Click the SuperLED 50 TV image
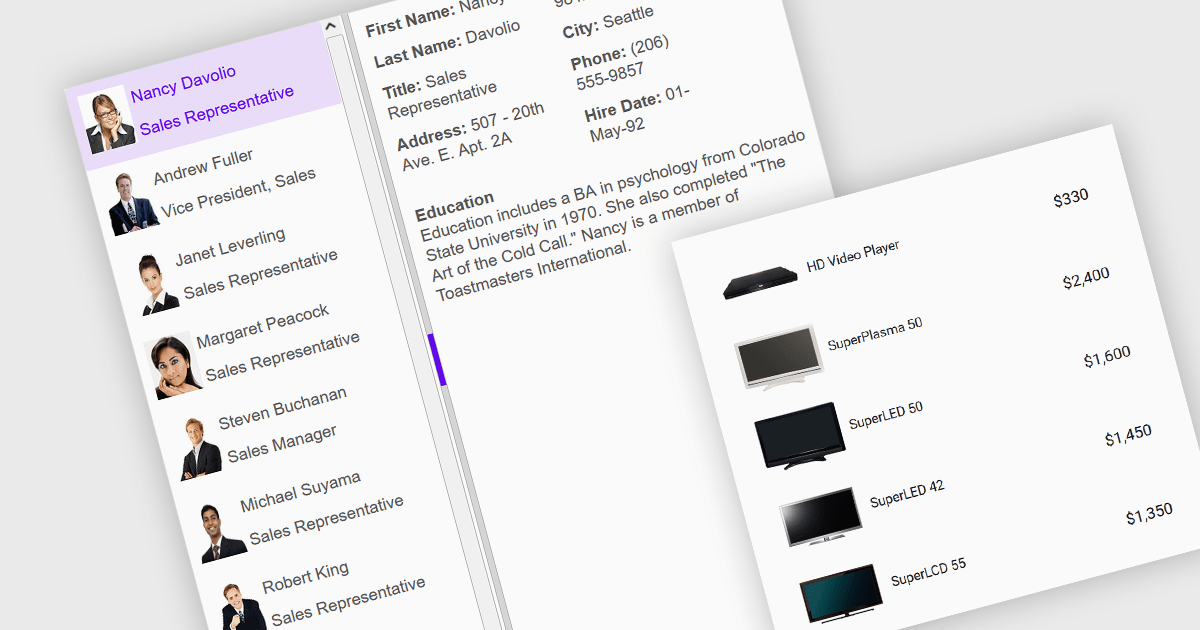 pos(799,435)
